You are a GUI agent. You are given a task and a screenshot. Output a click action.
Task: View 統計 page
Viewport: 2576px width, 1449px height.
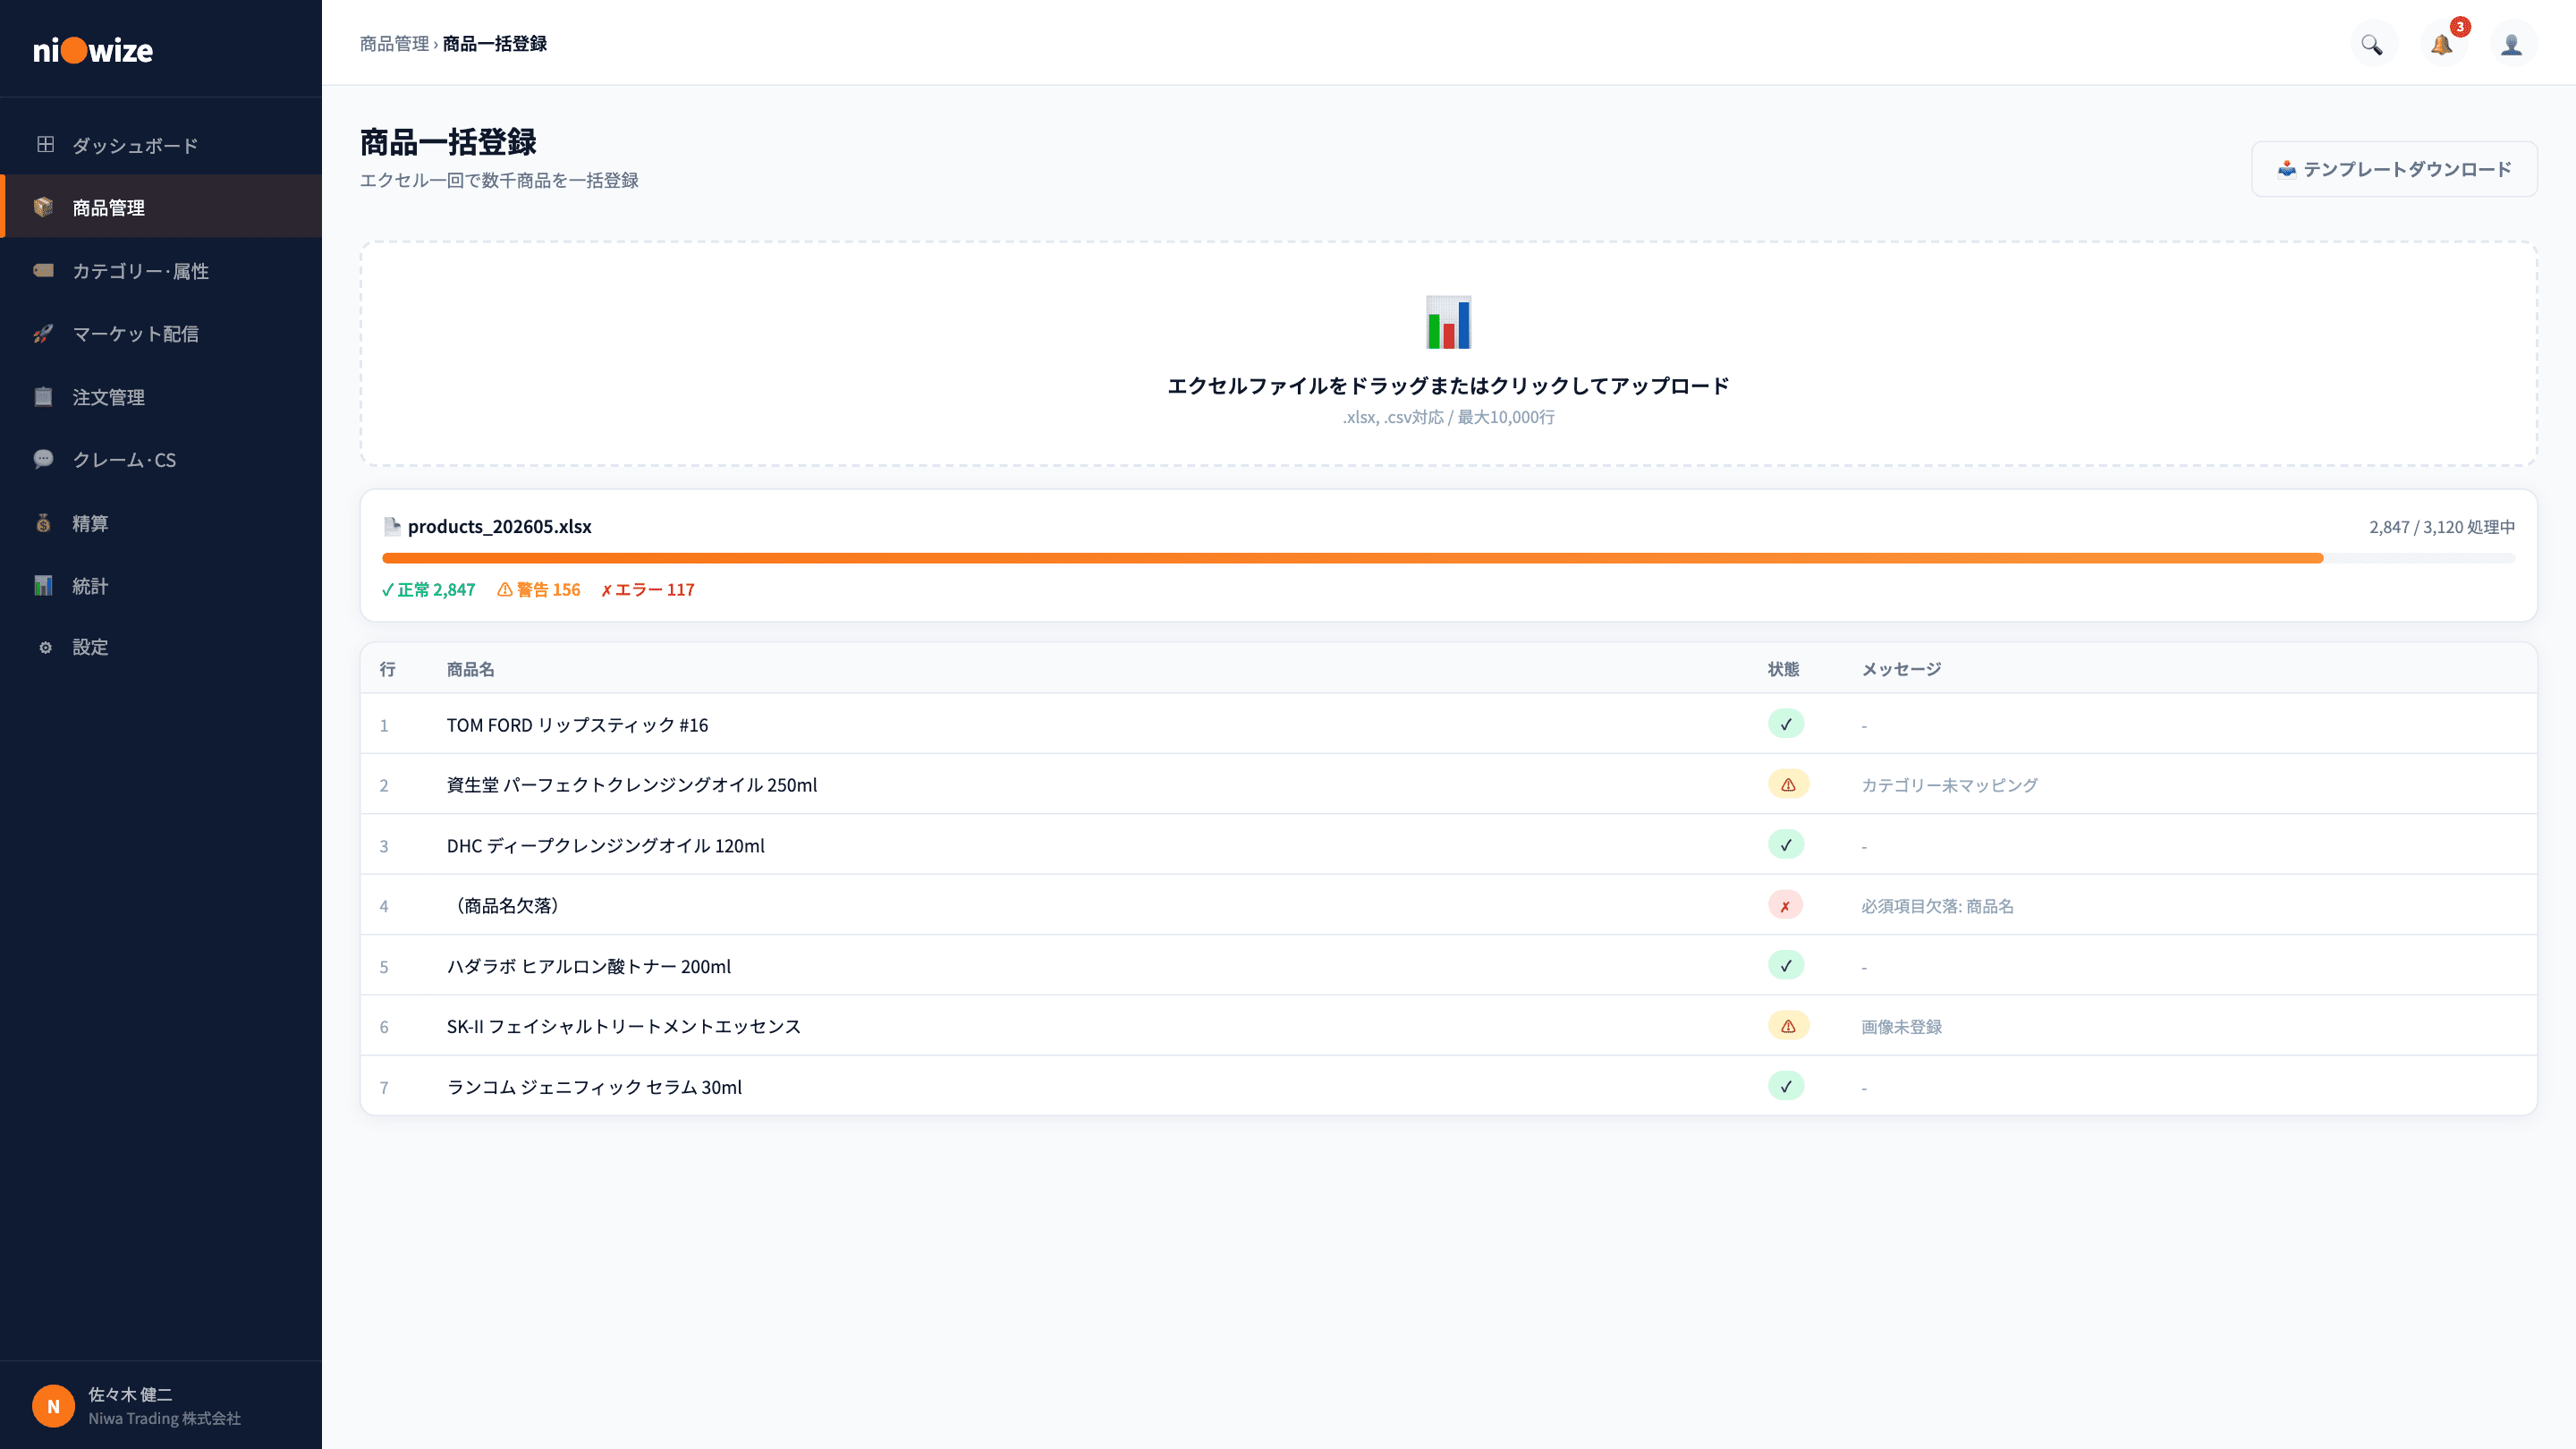[x=161, y=585]
